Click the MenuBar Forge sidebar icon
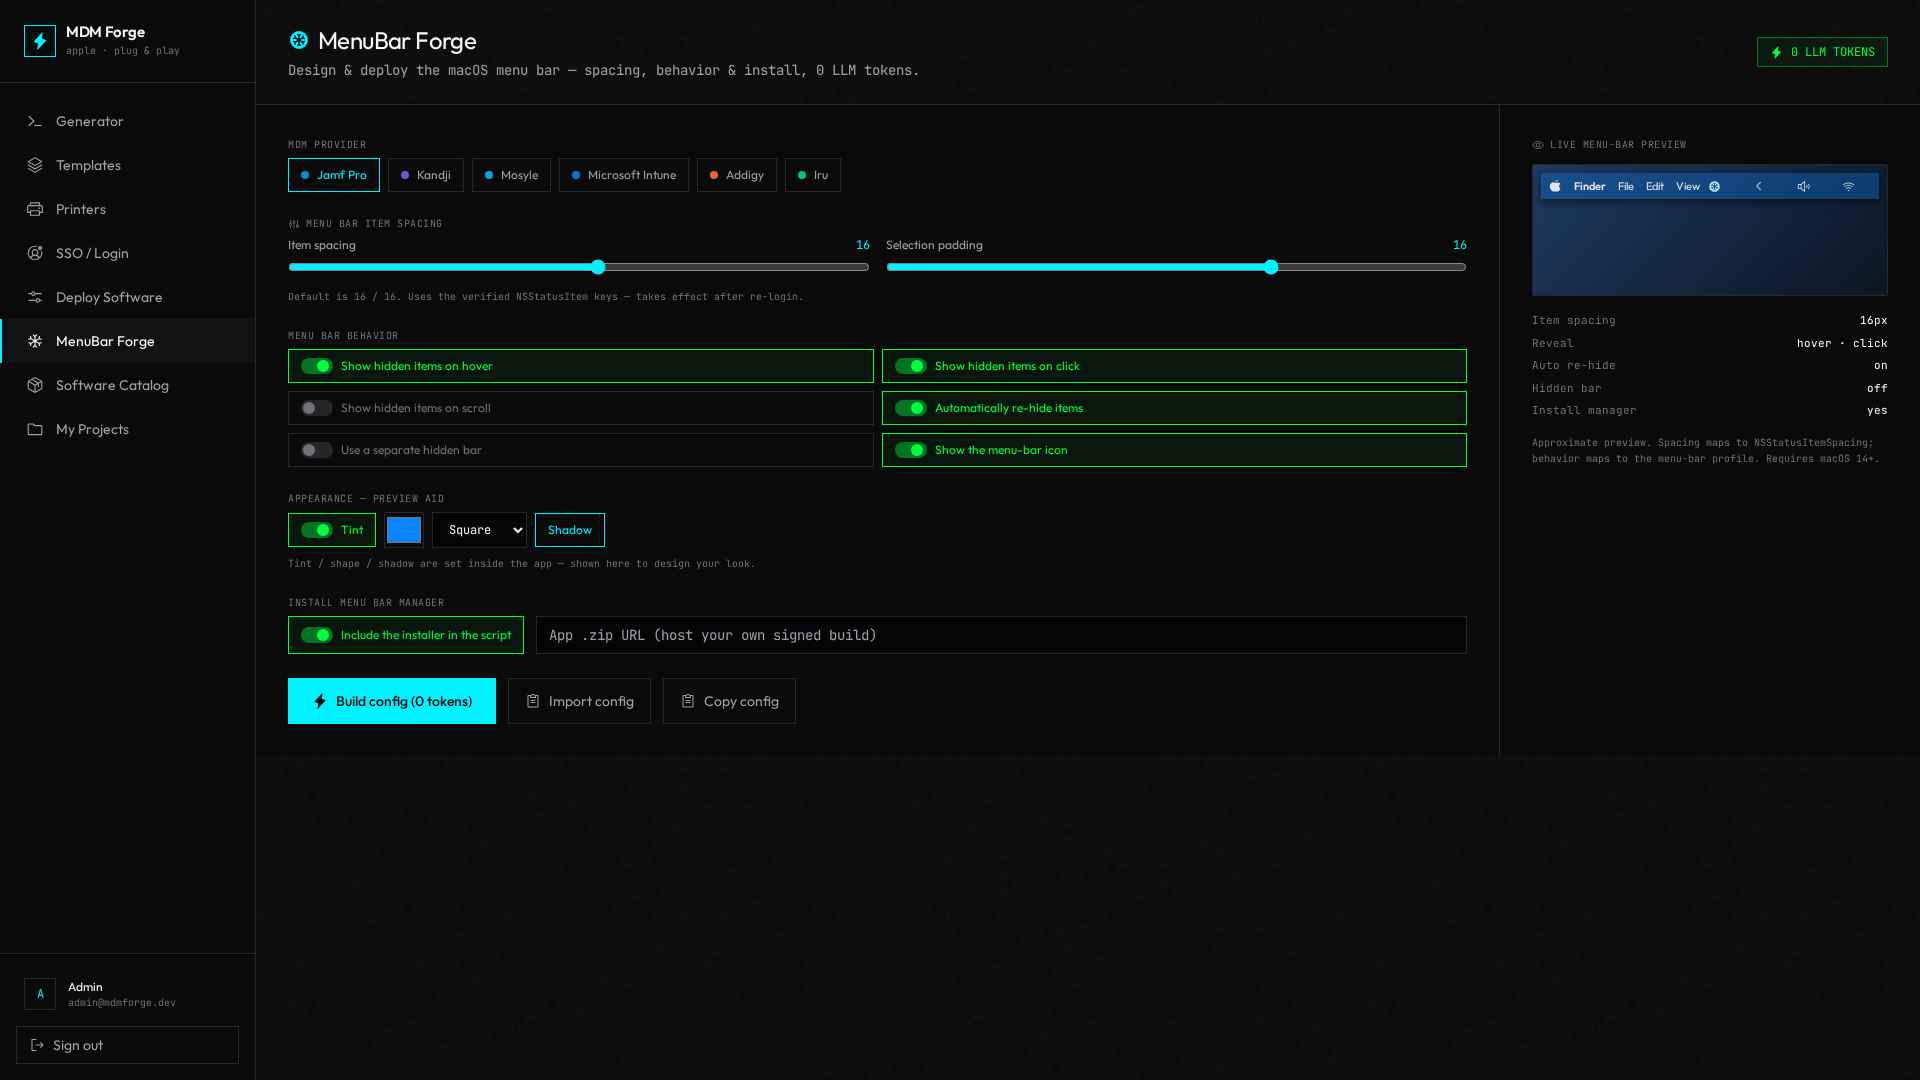The image size is (1920, 1080). click(35, 341)
